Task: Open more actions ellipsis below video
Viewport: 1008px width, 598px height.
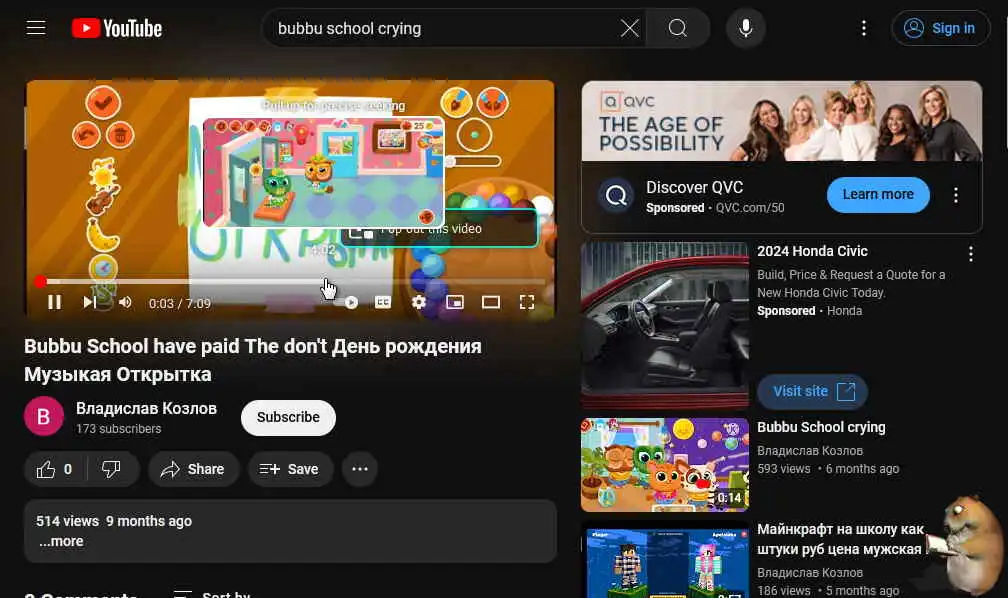Action: (359, 469)
